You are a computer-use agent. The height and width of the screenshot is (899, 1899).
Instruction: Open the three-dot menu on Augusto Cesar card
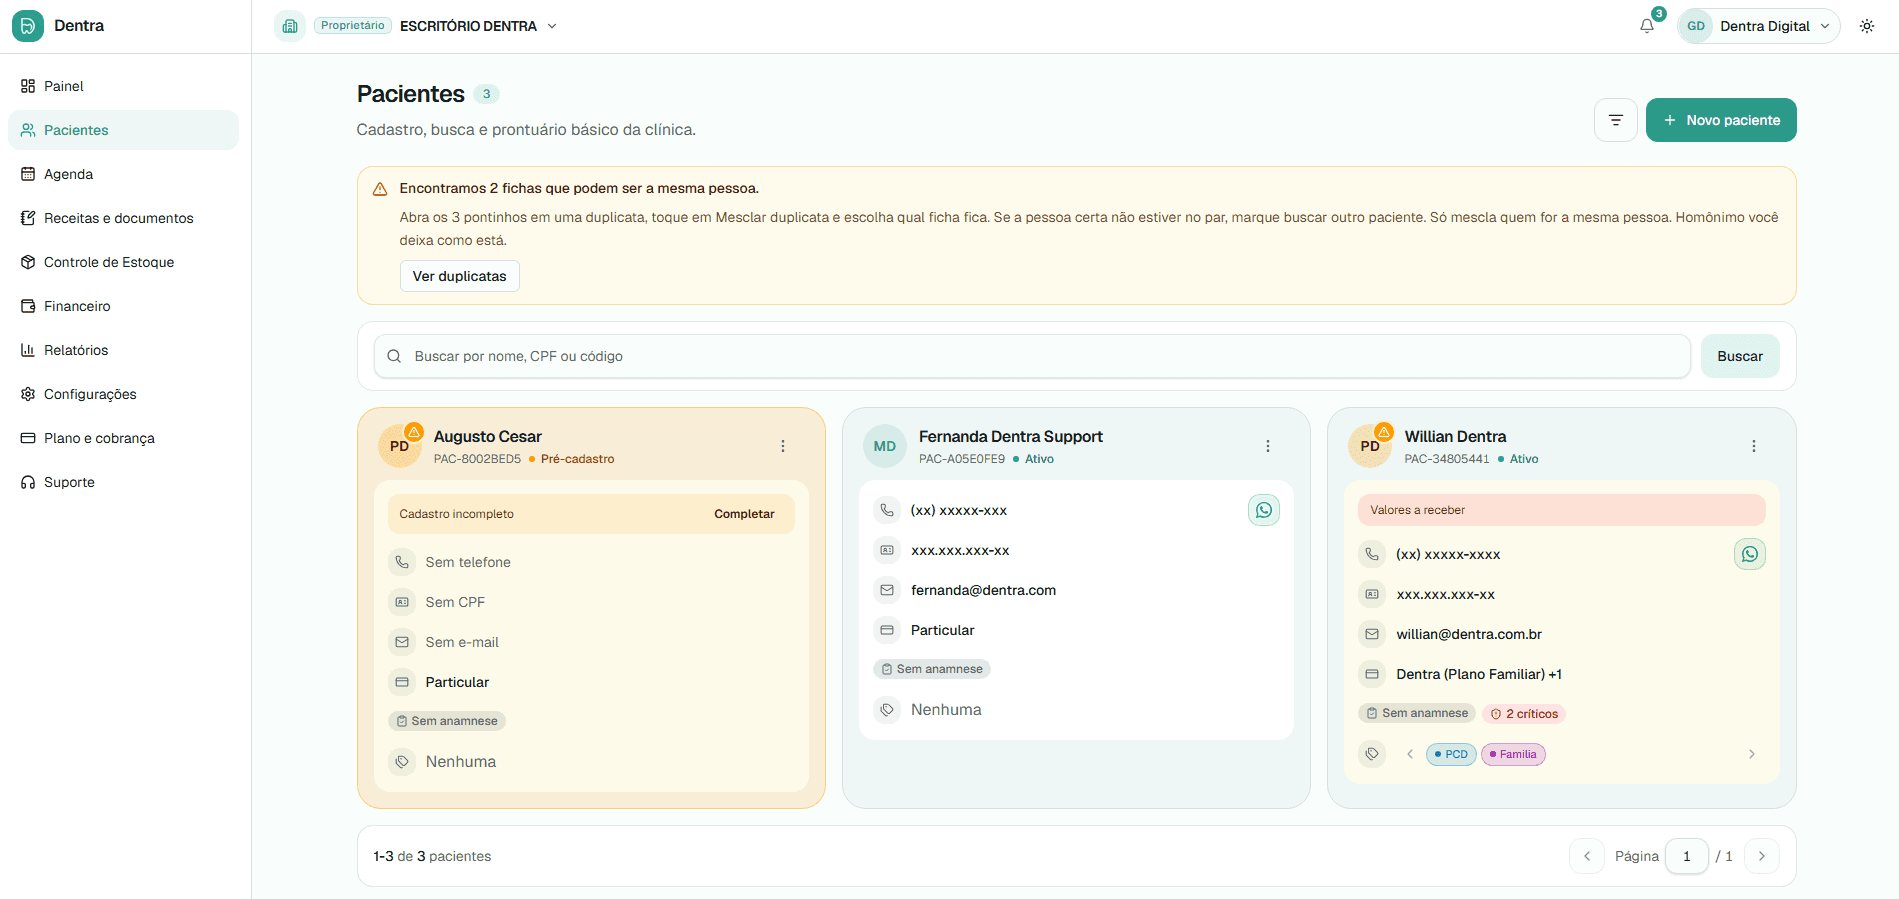point(783,446)
